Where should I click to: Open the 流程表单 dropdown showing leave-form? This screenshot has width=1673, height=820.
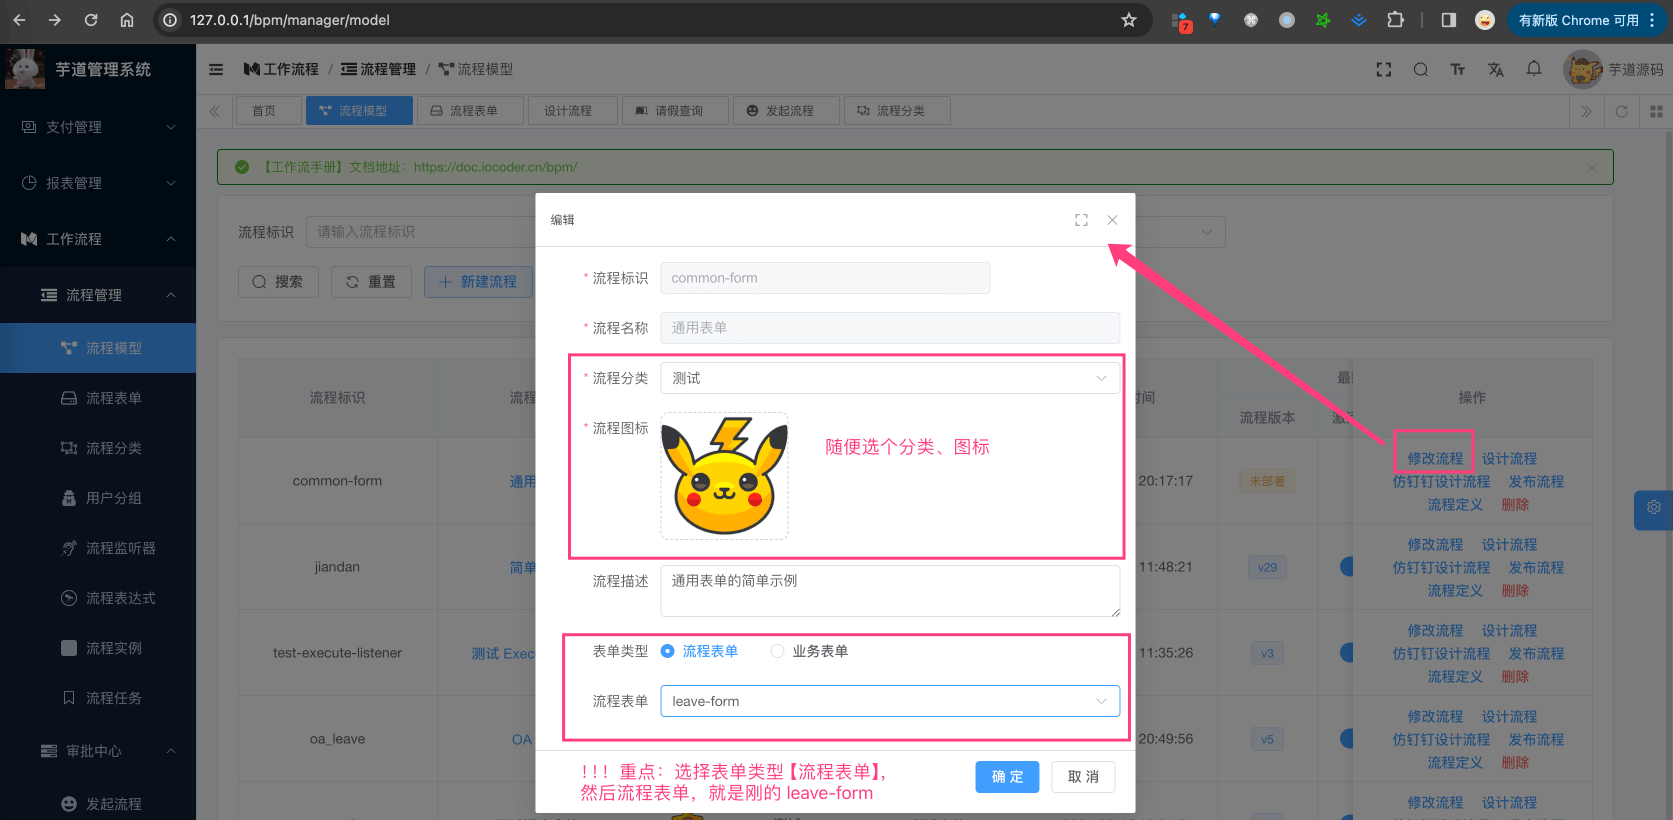(x=889, y=701)
